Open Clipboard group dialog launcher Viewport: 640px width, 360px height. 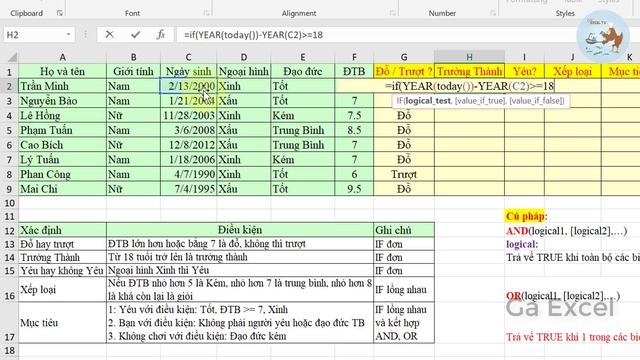[60, 13]
